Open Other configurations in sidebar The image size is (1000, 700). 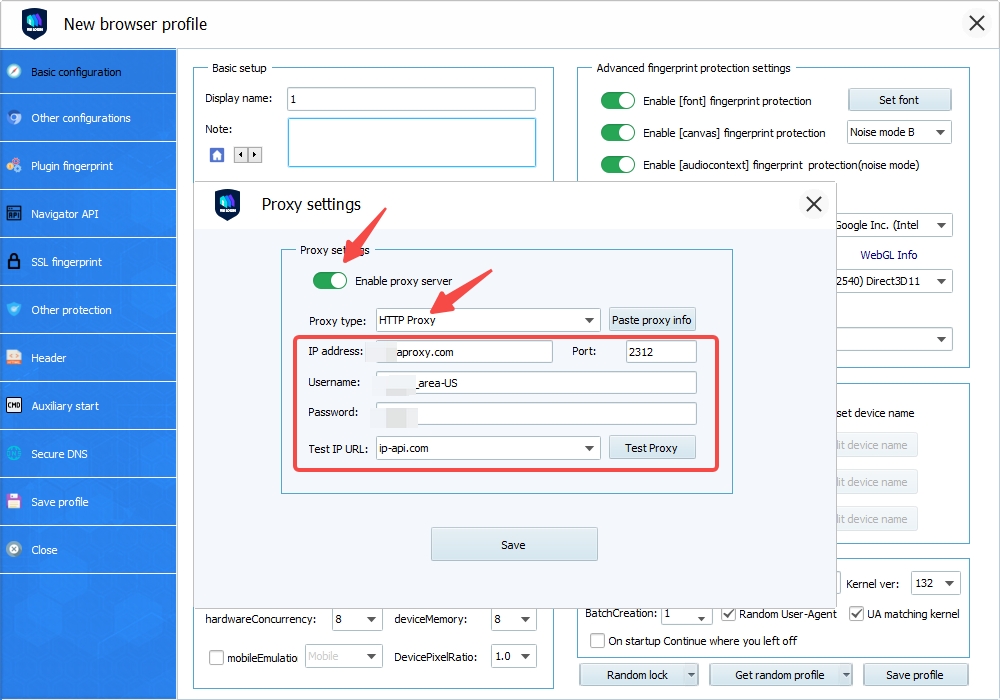[x=80, y=118]
